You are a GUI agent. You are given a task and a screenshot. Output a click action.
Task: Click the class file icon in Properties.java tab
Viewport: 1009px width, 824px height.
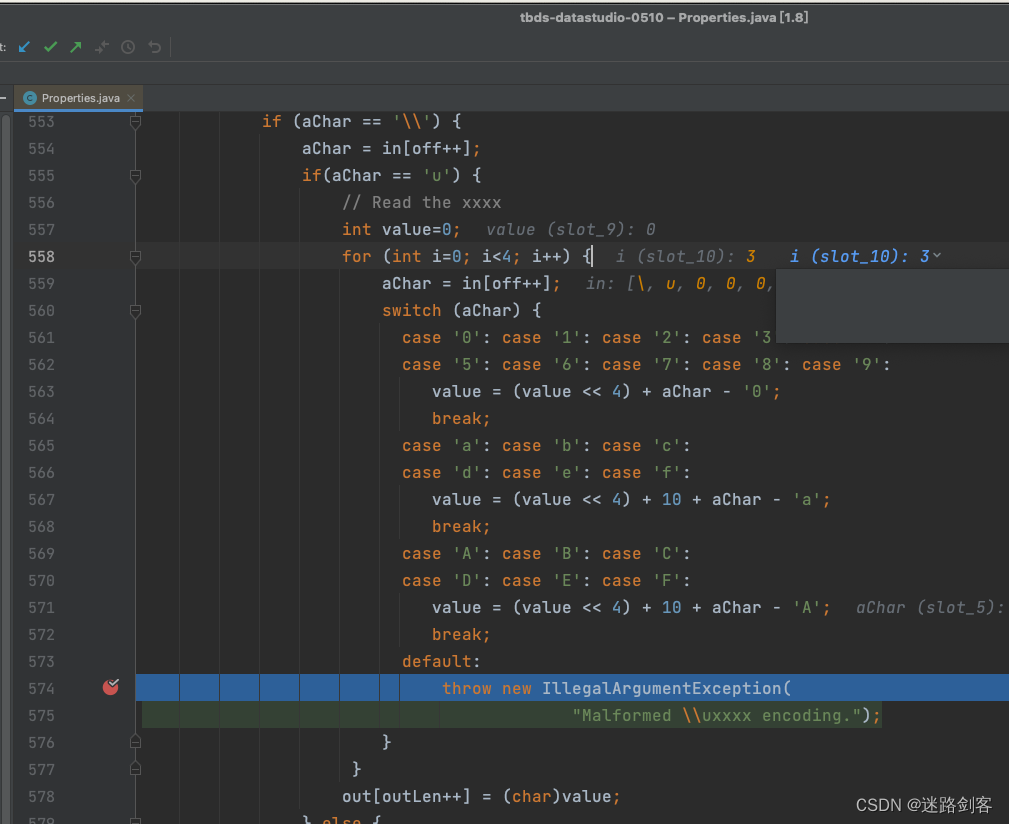tap(30, 98)
